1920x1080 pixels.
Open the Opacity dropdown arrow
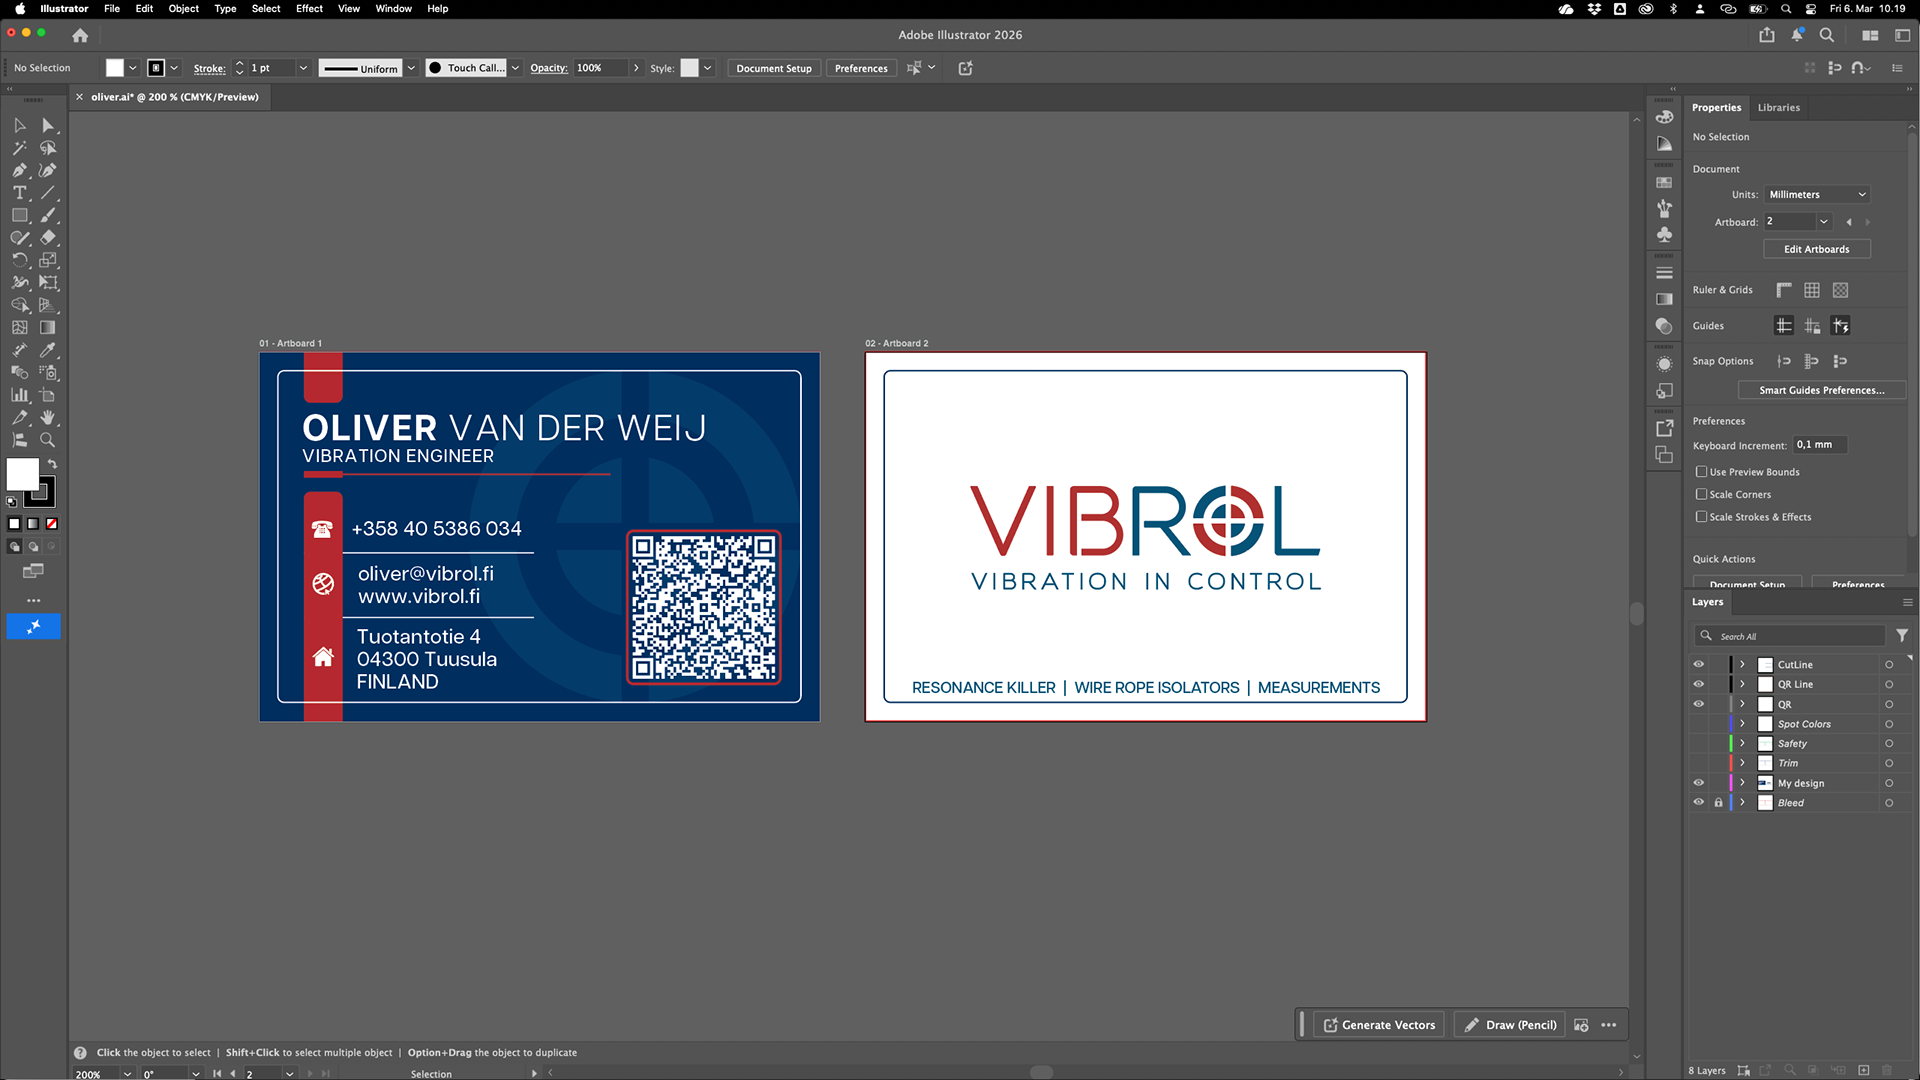pos(636,68)
